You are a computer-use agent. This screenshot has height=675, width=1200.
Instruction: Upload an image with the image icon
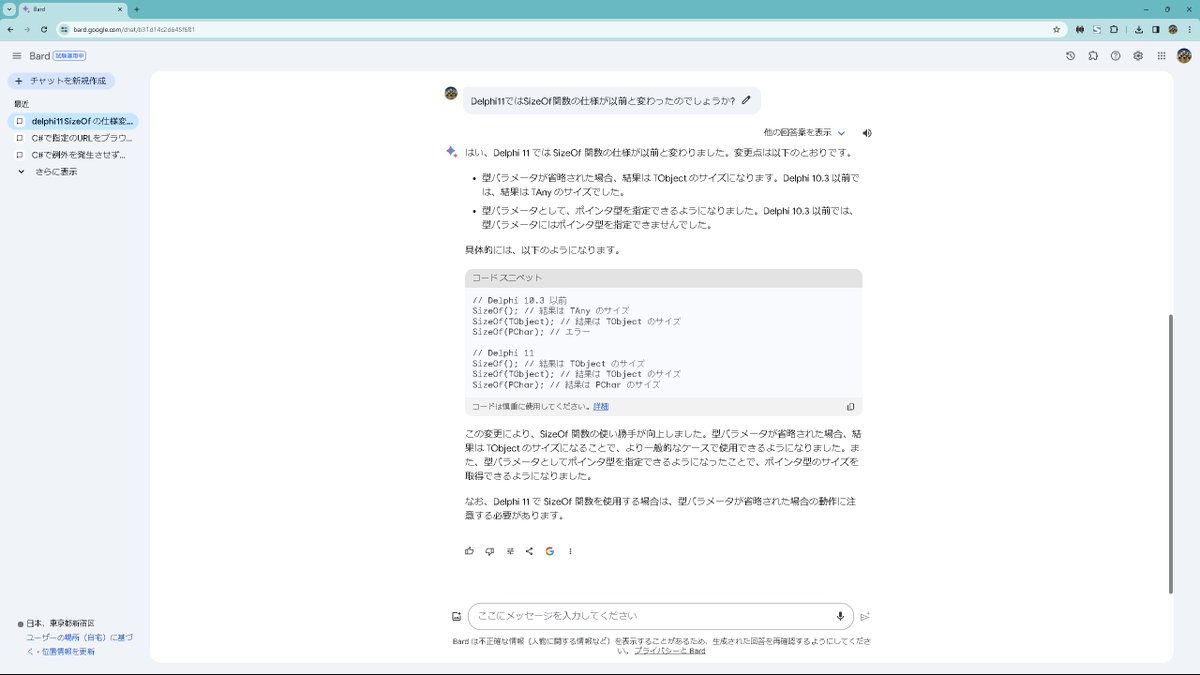456,616
